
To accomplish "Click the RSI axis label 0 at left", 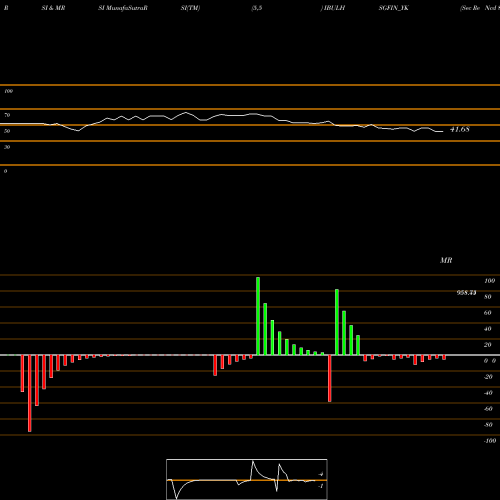I will [5, 171].
